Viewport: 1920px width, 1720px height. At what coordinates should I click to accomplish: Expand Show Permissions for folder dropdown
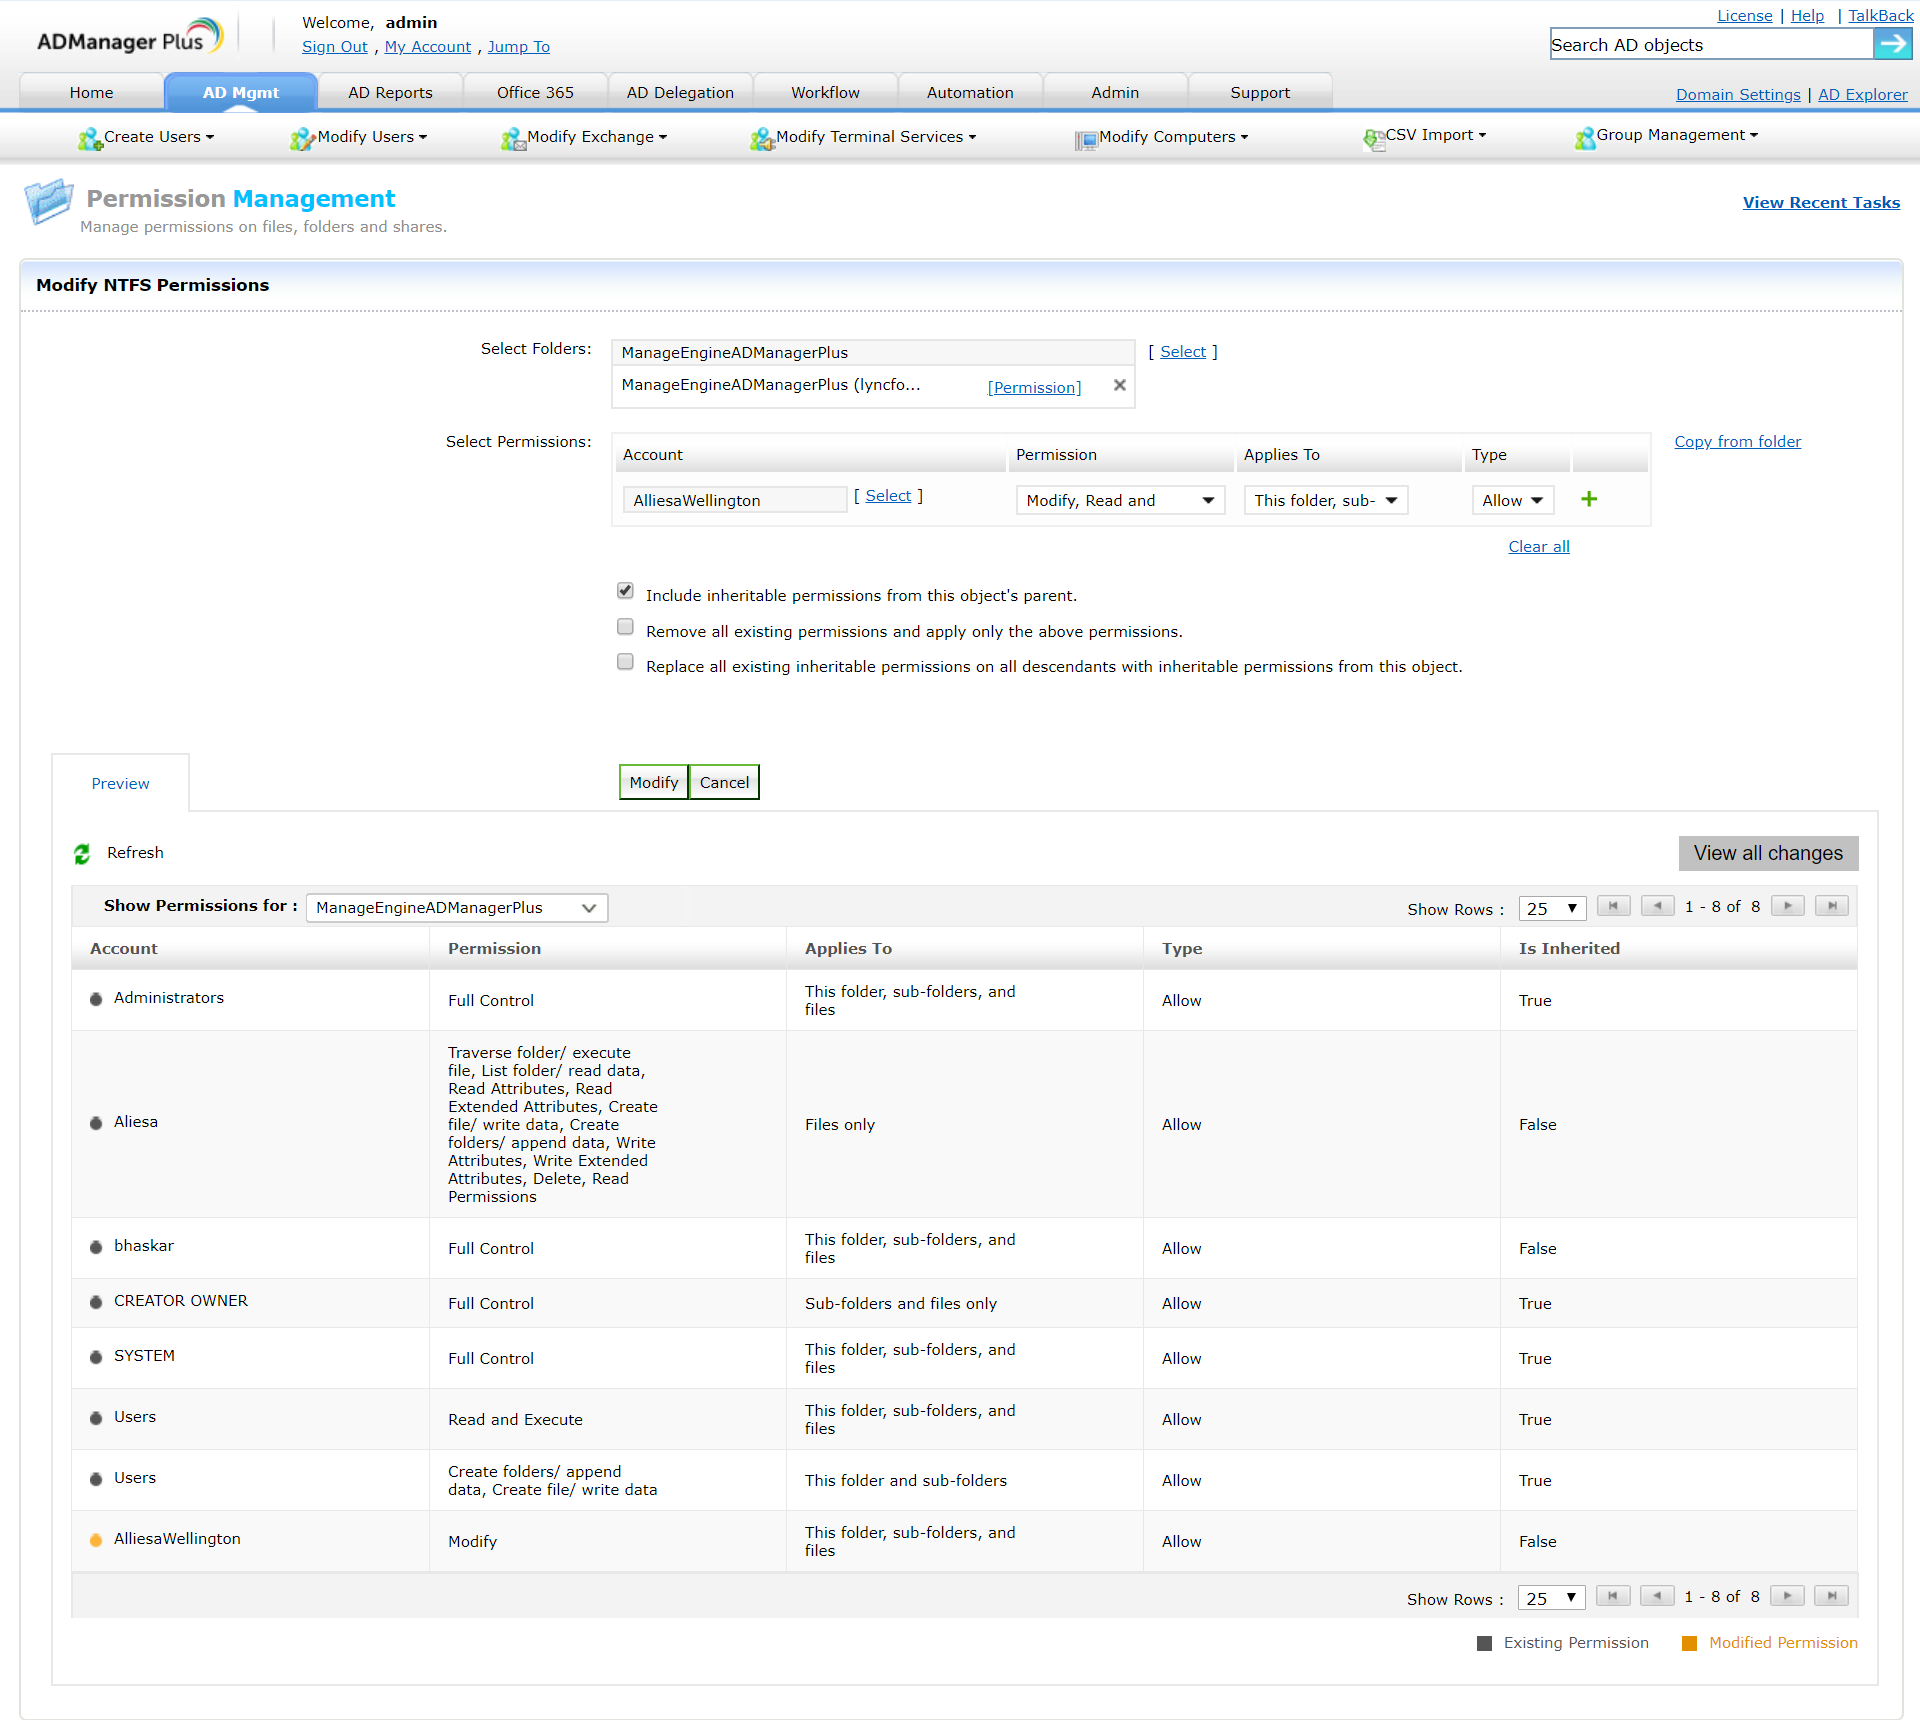456,907
